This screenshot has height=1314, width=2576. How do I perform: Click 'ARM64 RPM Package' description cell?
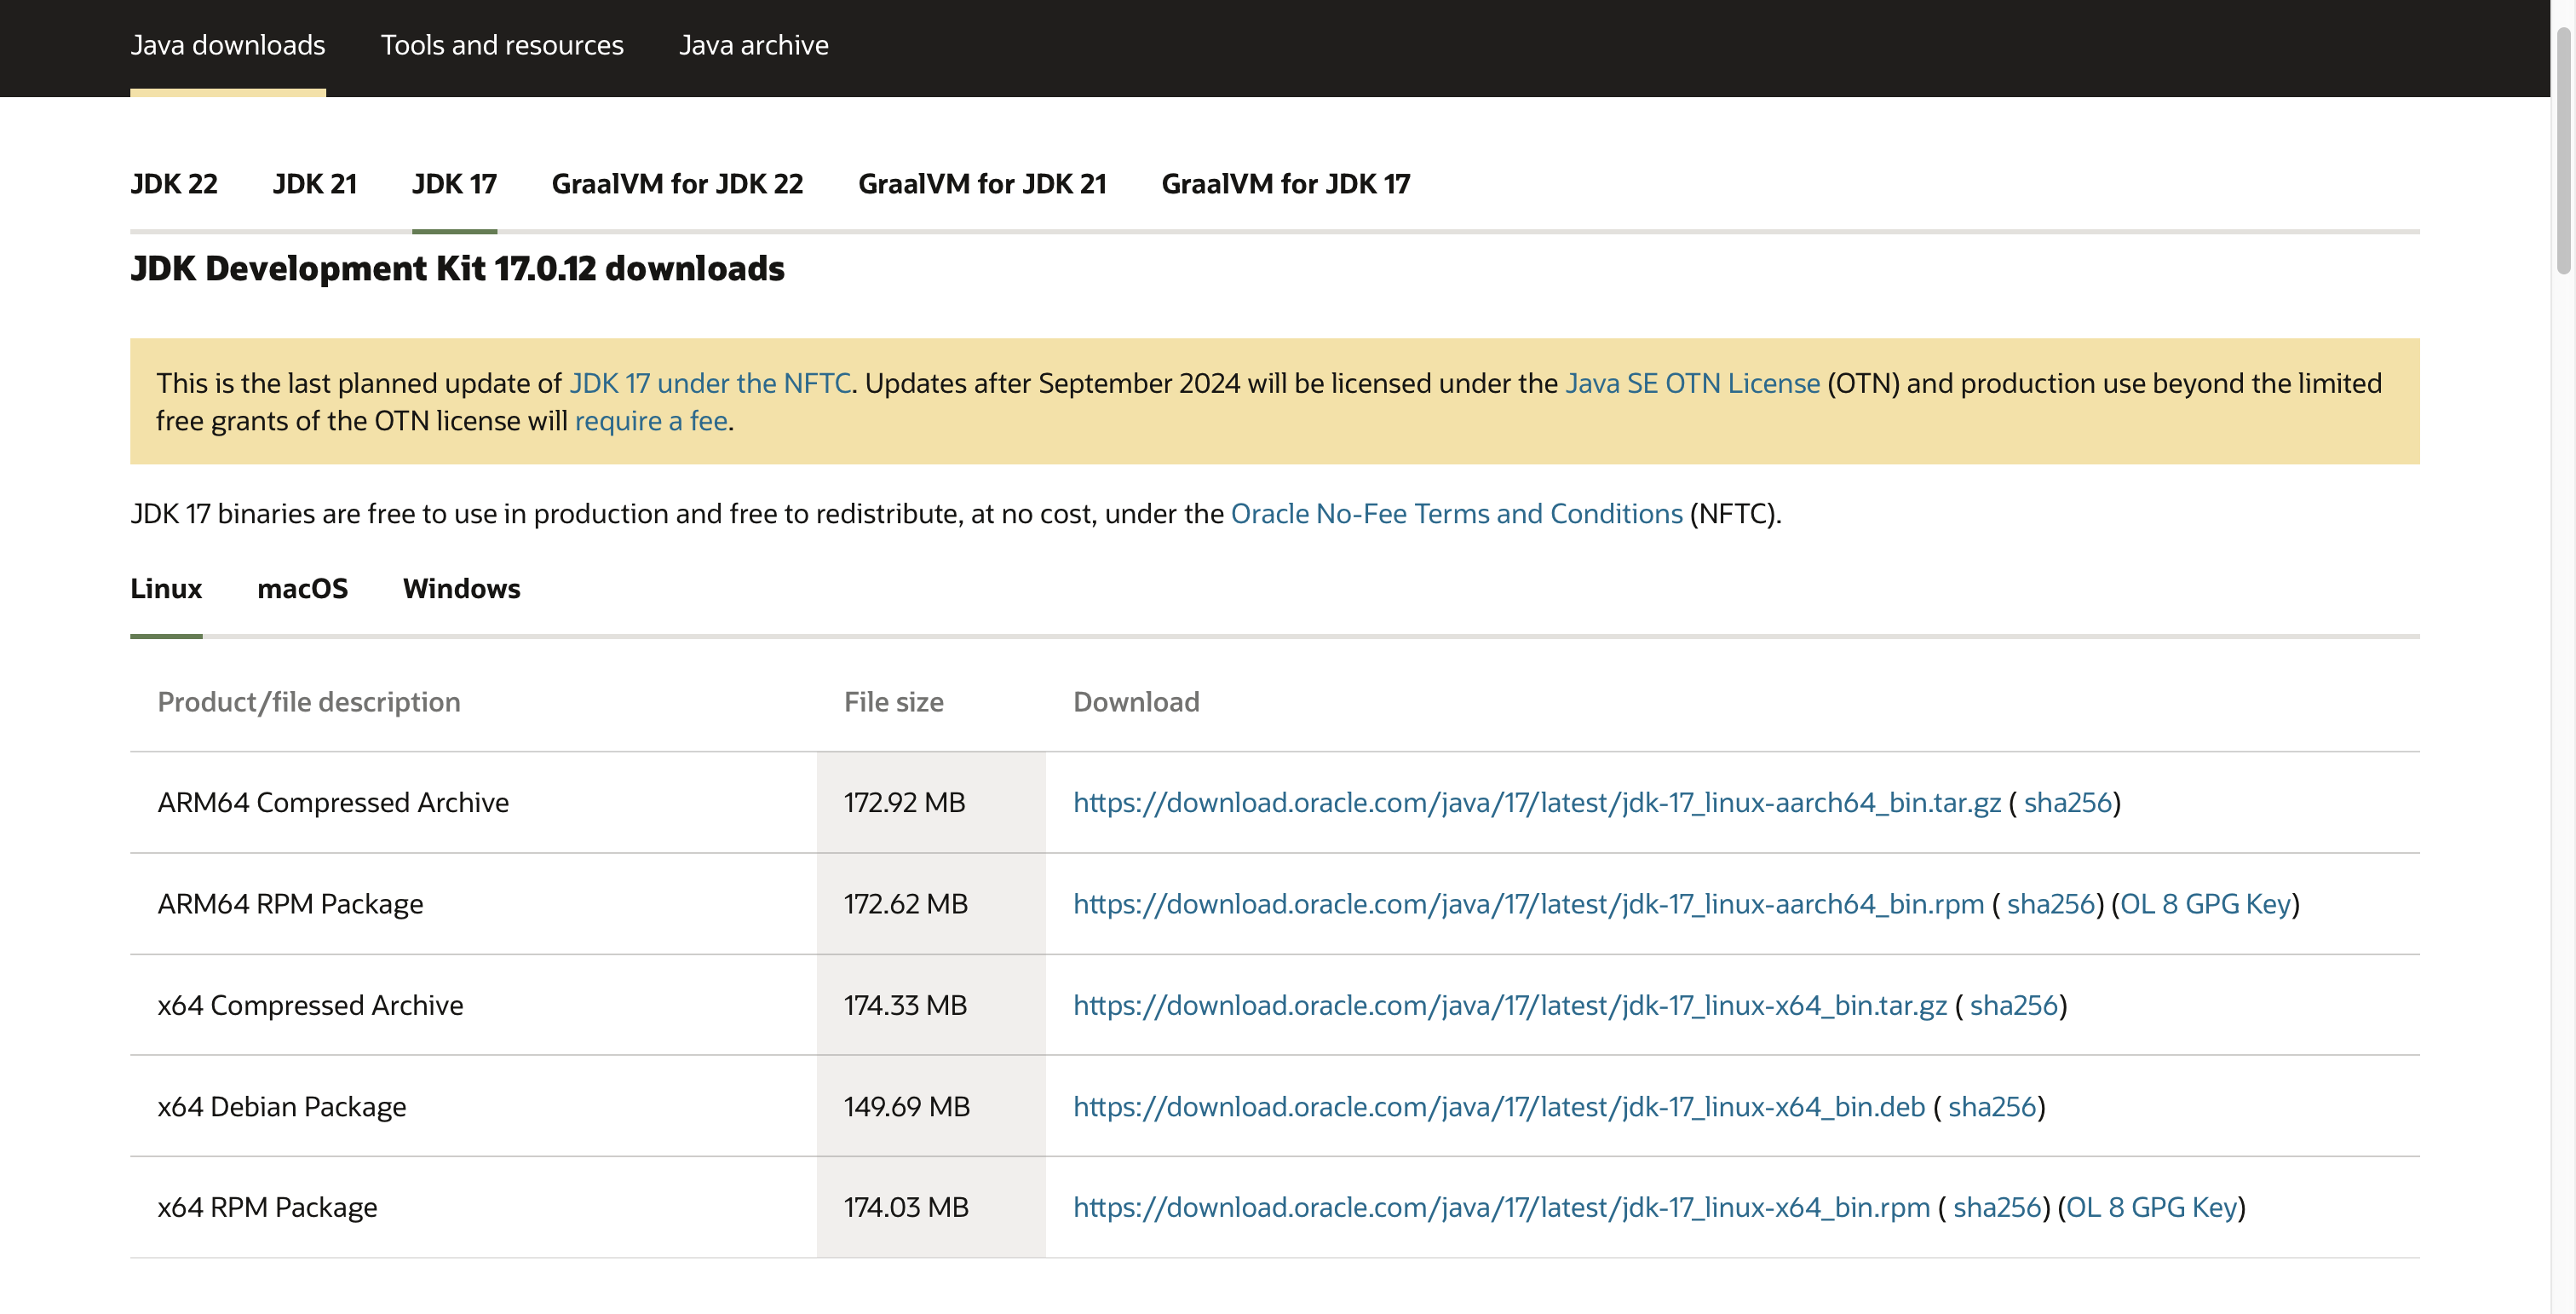coord(473,903)
